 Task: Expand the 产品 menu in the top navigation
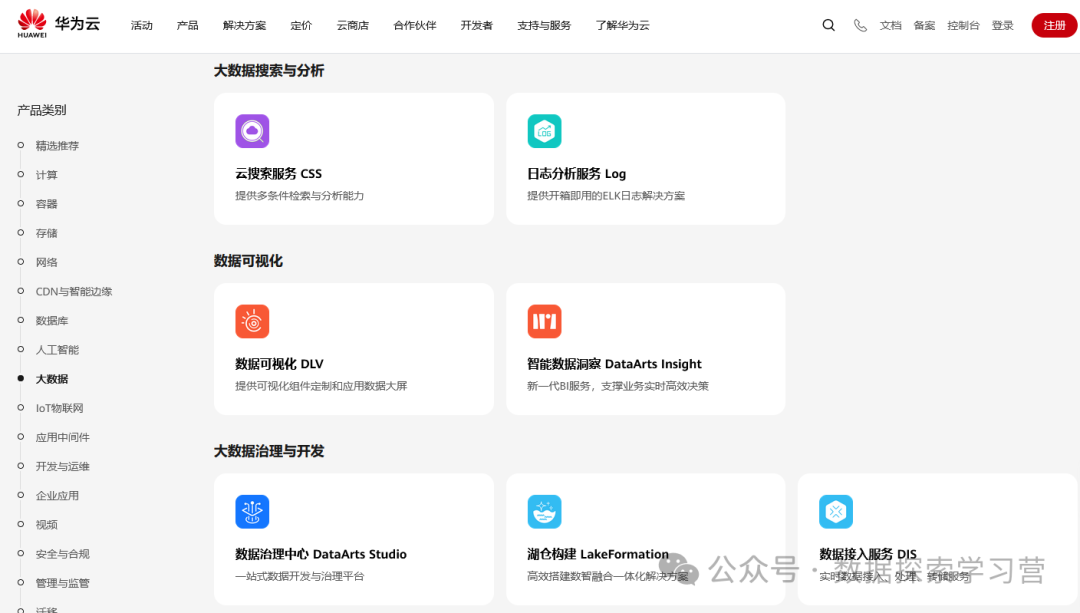click(x=187, y=26)
